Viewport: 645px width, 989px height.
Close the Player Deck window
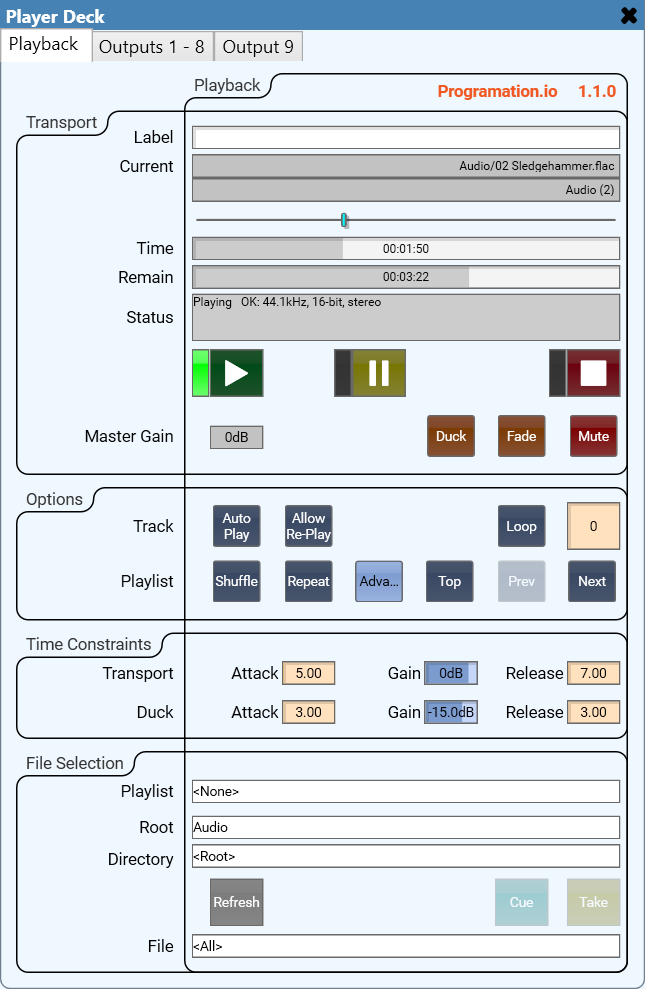tap(628, 15)
